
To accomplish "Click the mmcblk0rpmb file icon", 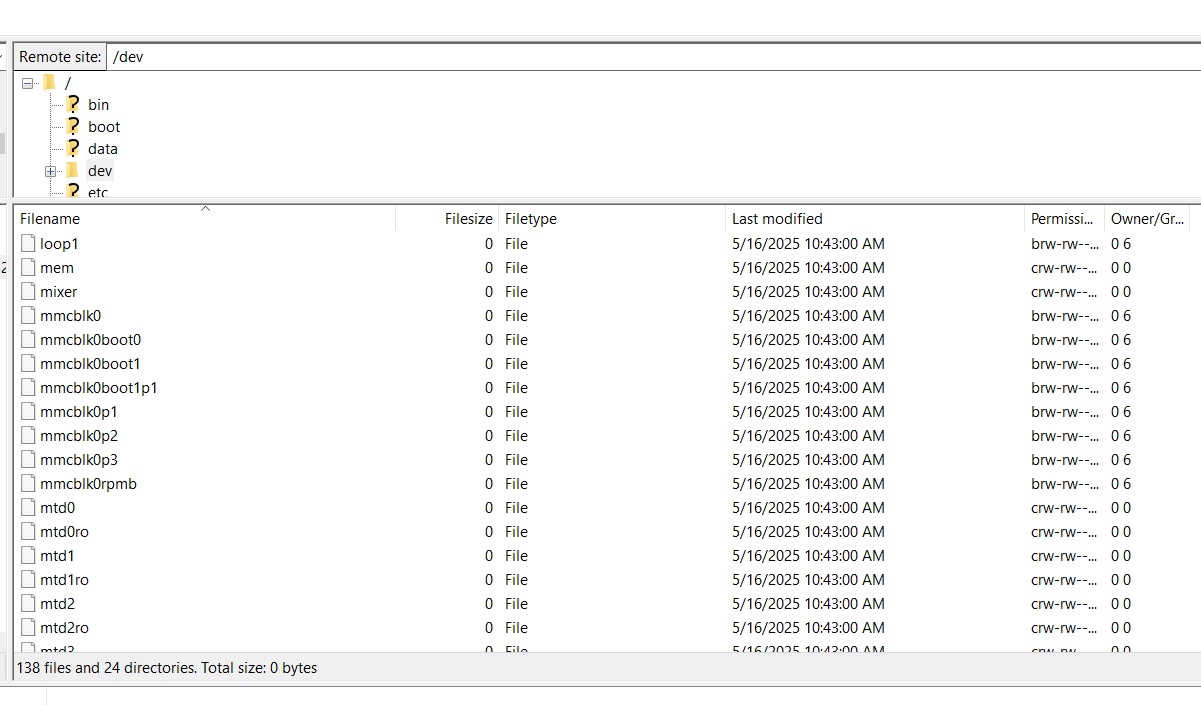I will (x=28, y=483).
